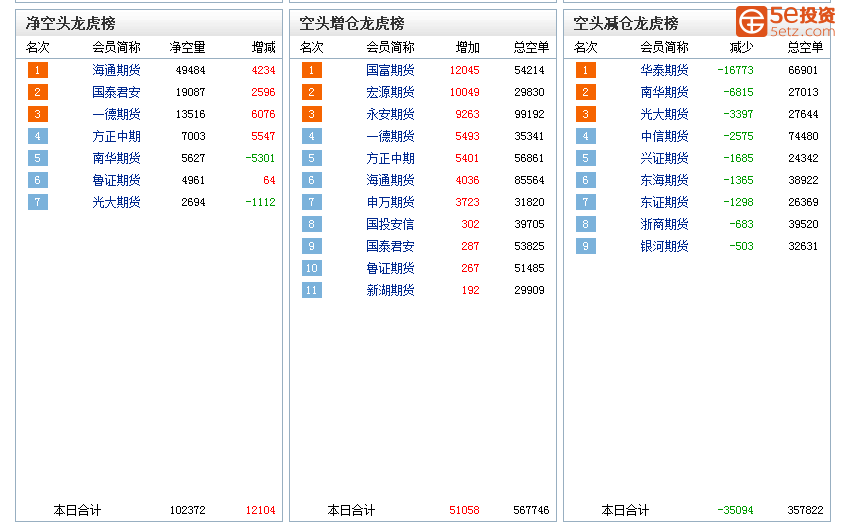Image resolution: width=843 pixels, height=530 pixels.
Task: Select rank 3 badge in 空头增仓龙虎榜
Action: point(311,114)
